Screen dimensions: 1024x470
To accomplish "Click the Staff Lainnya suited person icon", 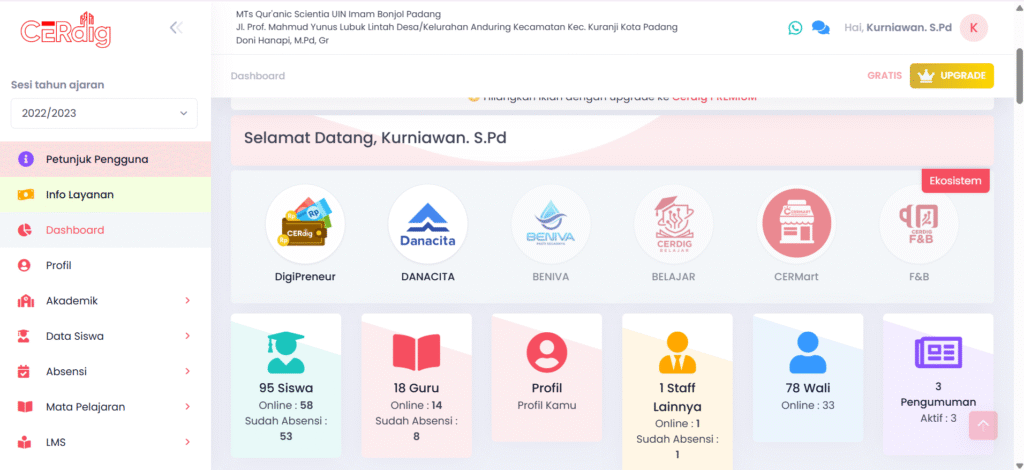I will point(677,352).
